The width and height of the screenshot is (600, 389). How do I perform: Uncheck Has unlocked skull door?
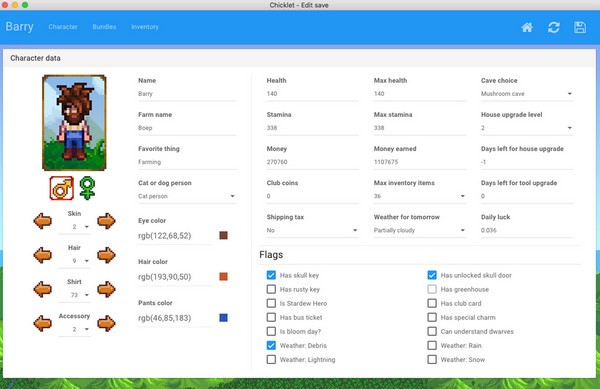coord(432,275)
